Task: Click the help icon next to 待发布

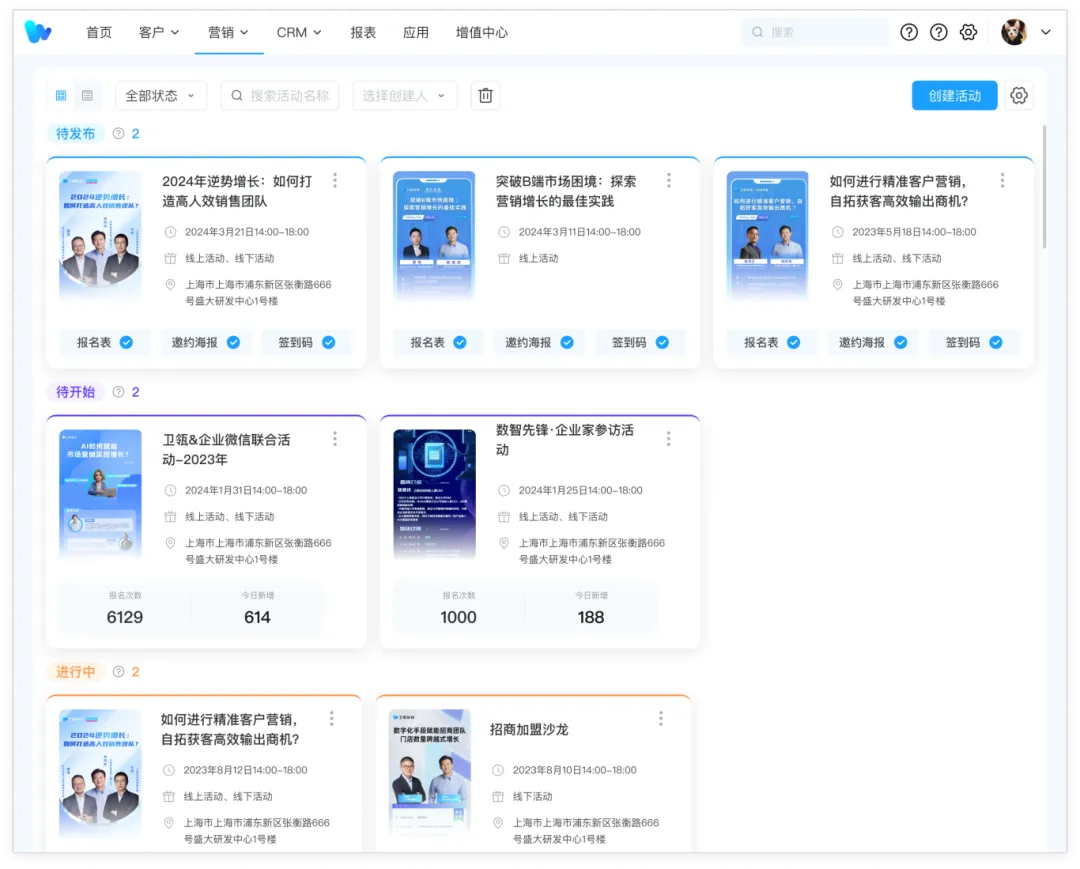Action: tap(118, 134)
